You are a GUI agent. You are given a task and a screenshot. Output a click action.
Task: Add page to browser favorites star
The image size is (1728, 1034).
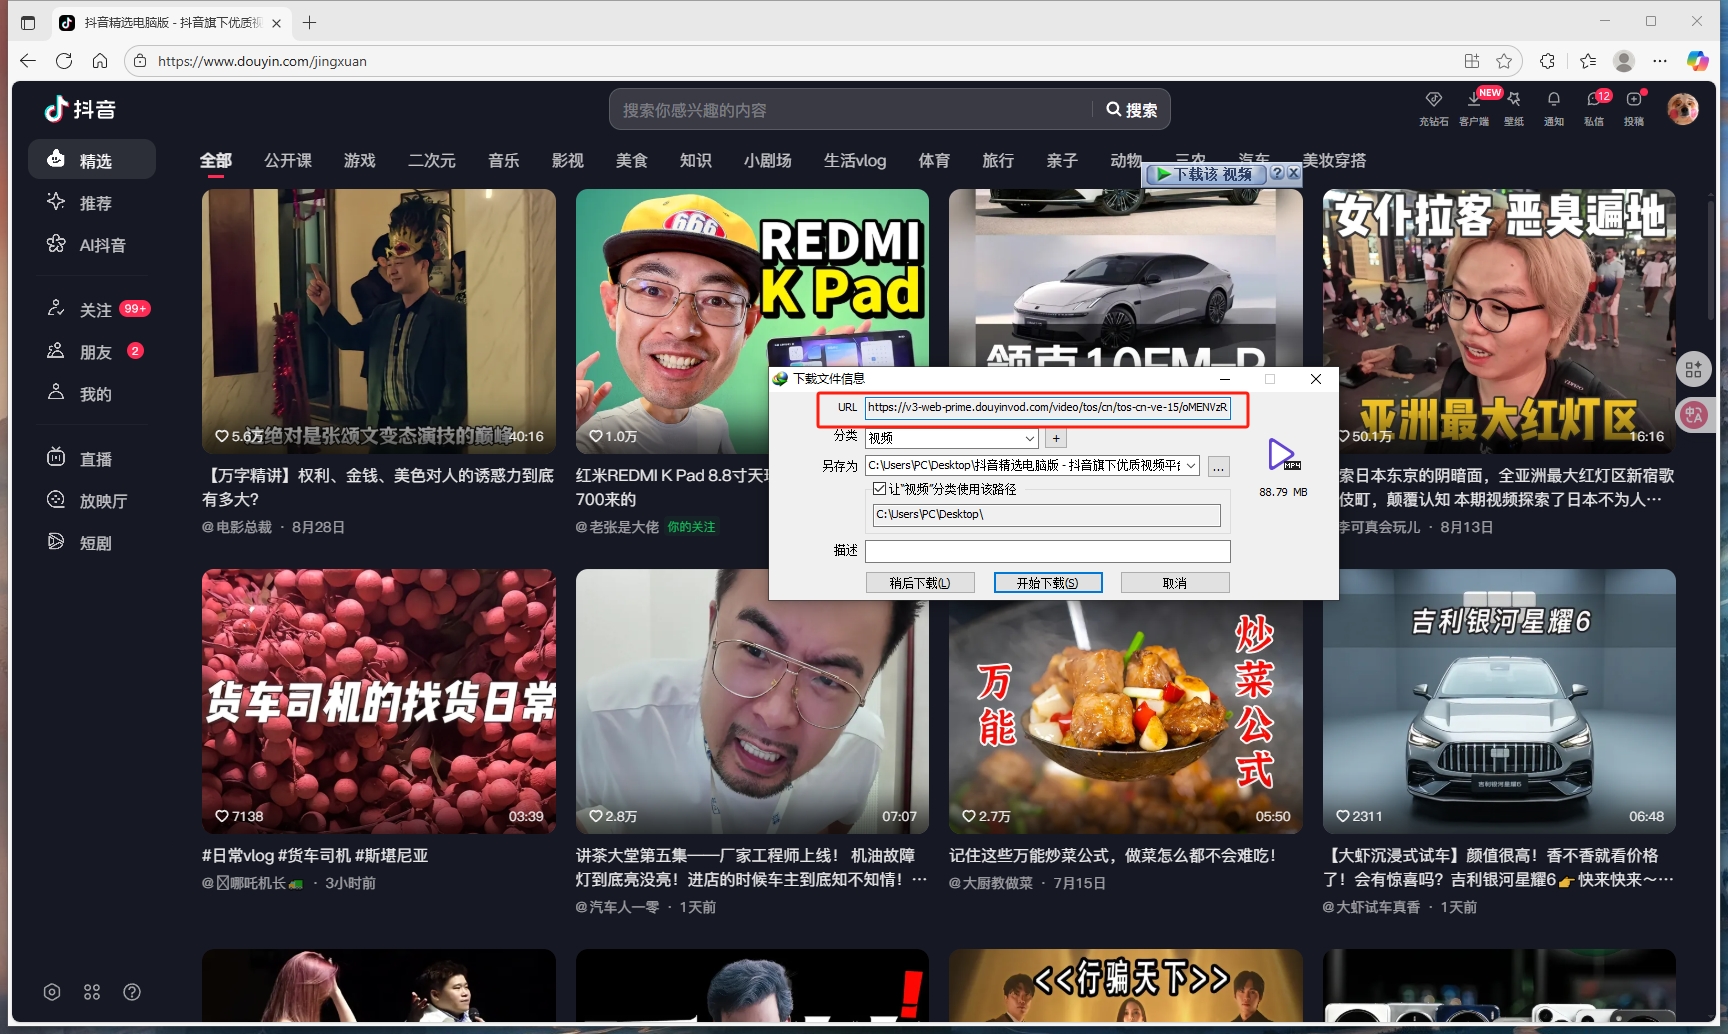point(1504,61)
